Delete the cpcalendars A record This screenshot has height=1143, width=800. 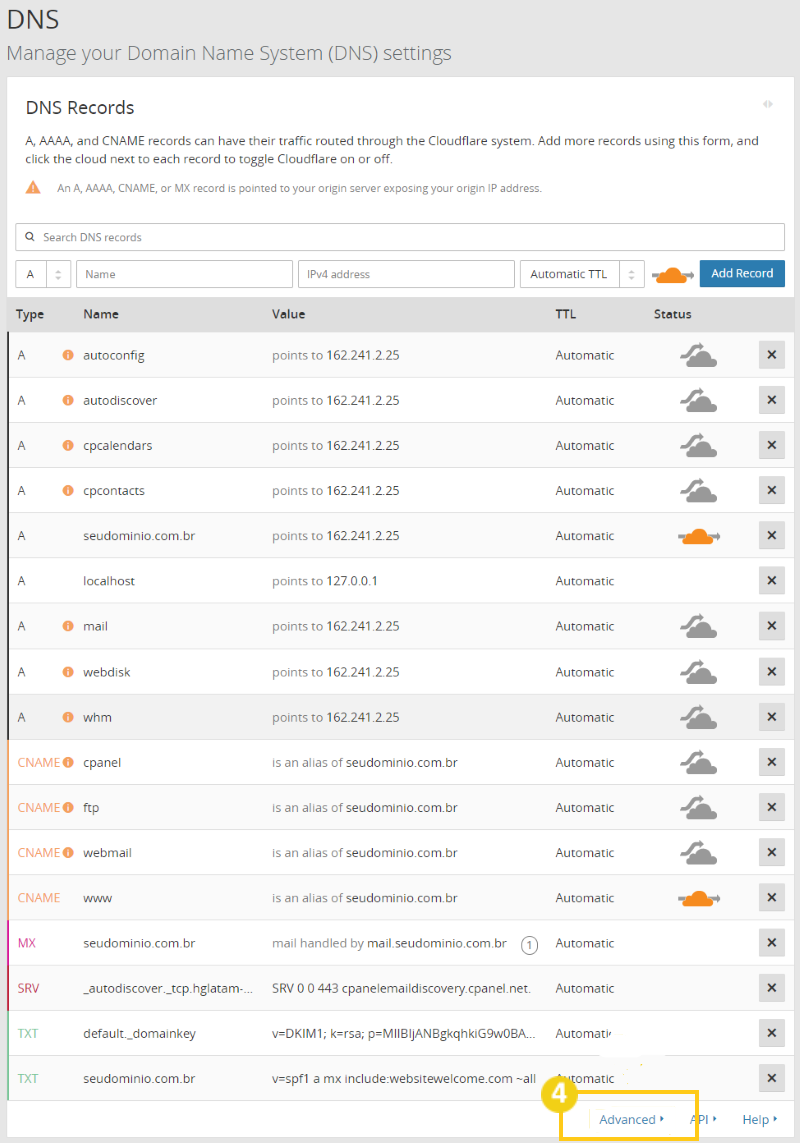point(772,445)
